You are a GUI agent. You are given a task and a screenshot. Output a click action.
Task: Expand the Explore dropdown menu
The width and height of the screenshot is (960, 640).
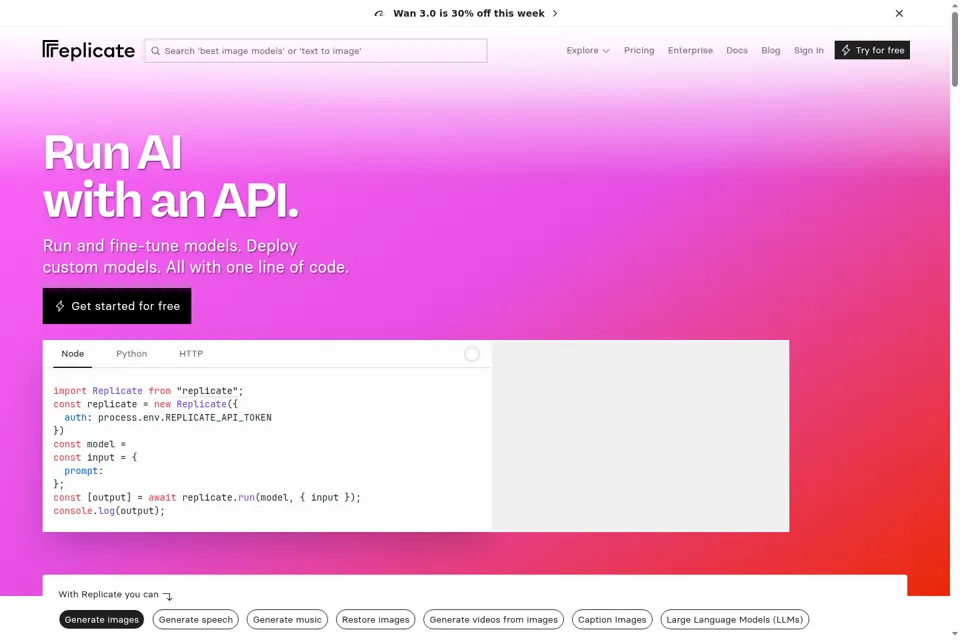(x=588, y=50)
